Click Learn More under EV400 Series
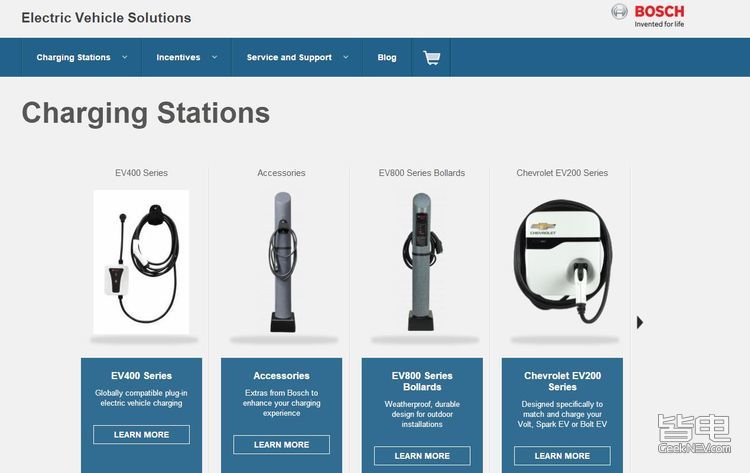The image size is (750, 473). 141,435
